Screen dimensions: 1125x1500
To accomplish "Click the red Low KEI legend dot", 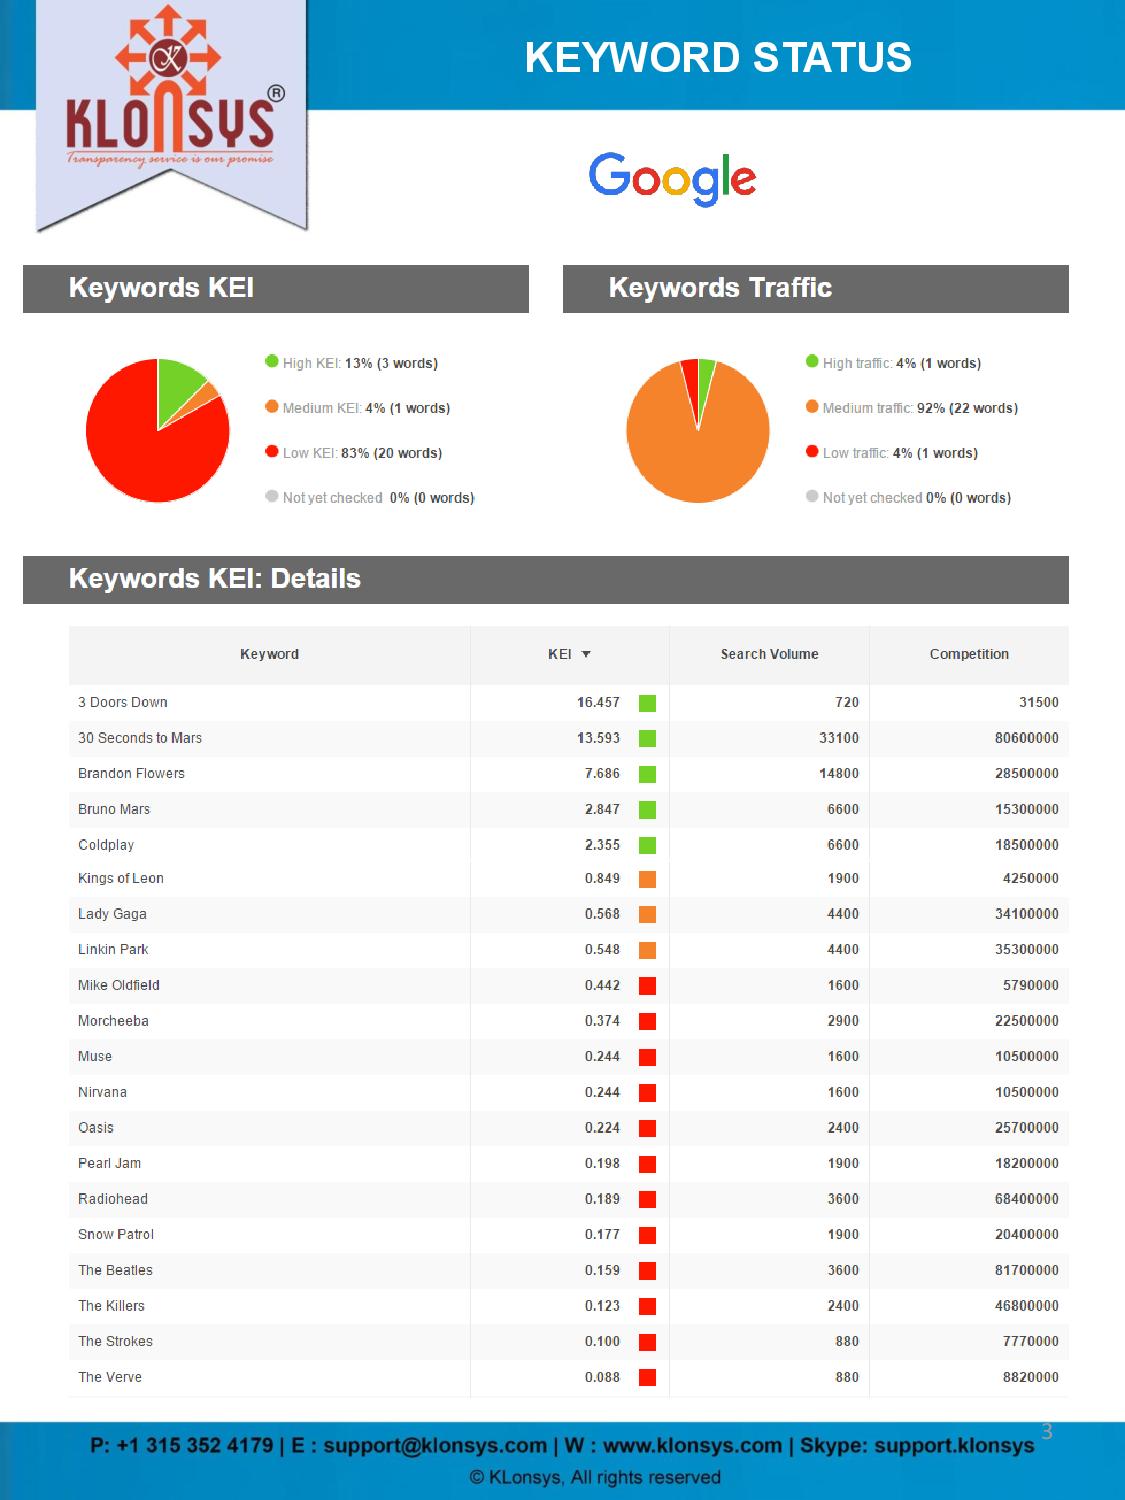I will tap(271, 451).
